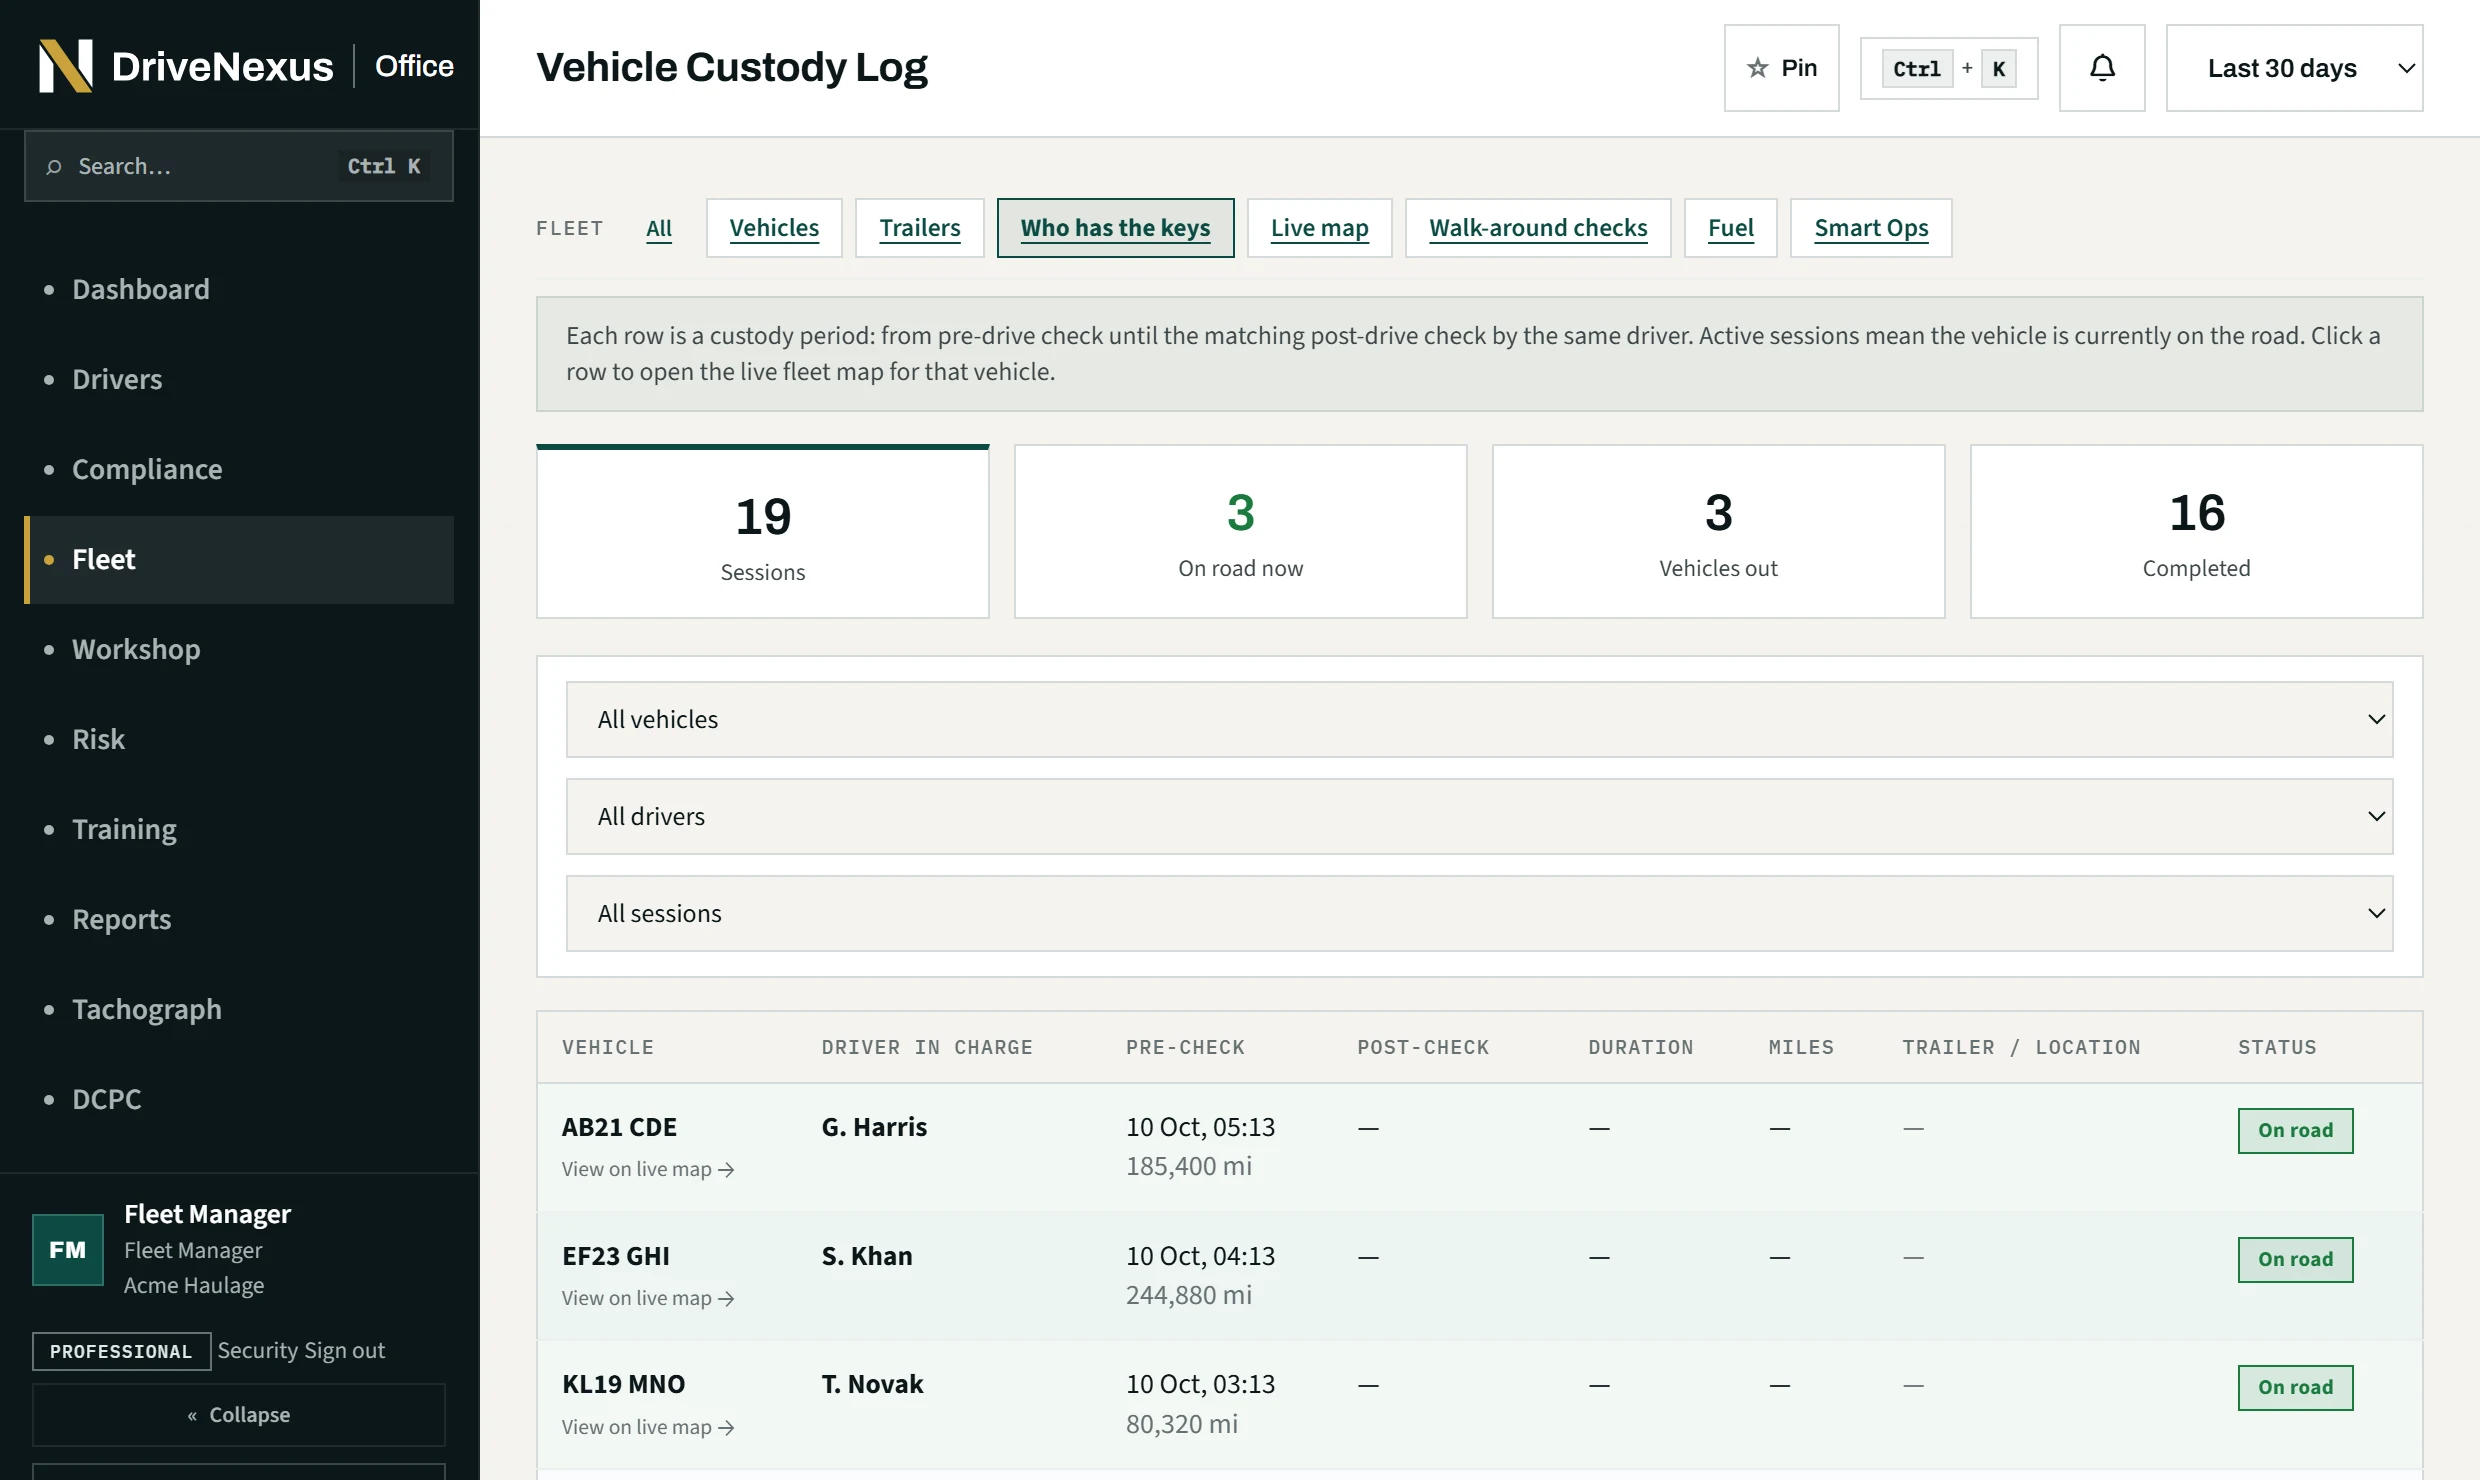This screenshot has width=2480, height=1480.
Task: Switch to the Trailers tab
Action: click(920, 228)
